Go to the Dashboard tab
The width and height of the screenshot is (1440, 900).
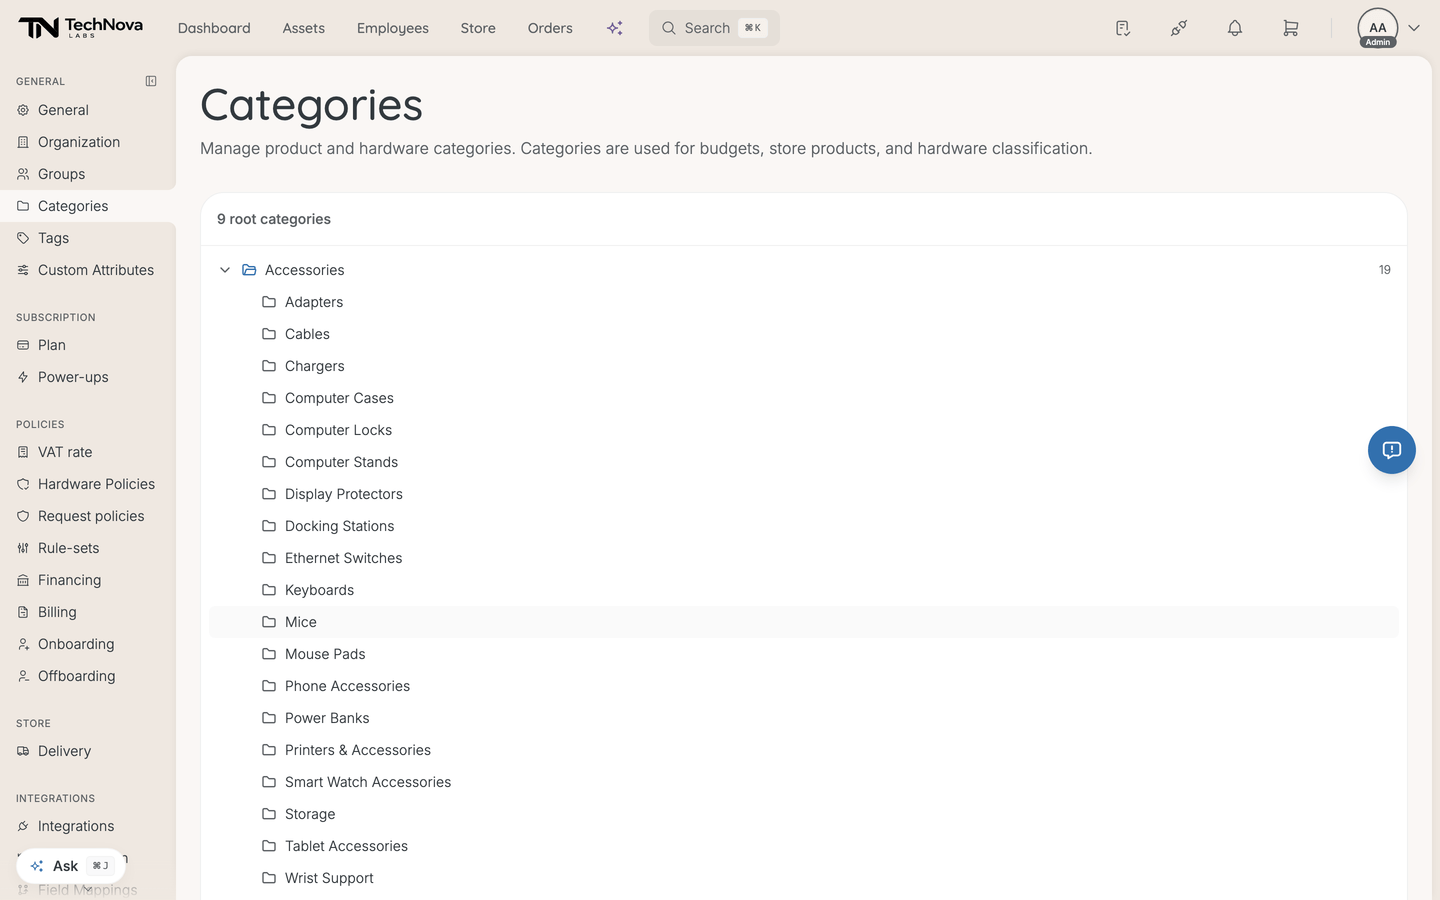[x=214, y=28]
